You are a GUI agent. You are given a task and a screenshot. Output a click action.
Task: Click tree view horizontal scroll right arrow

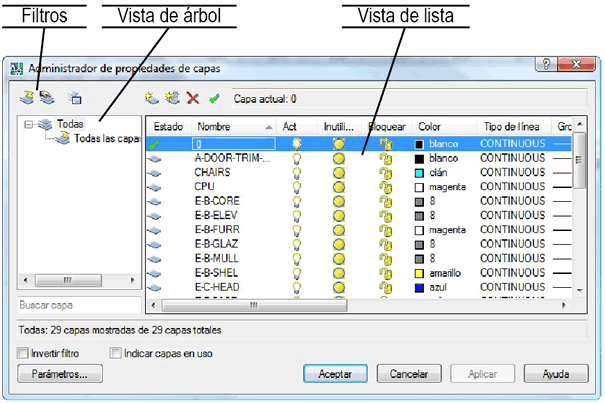pyautogui.click(x=133, y=280)
